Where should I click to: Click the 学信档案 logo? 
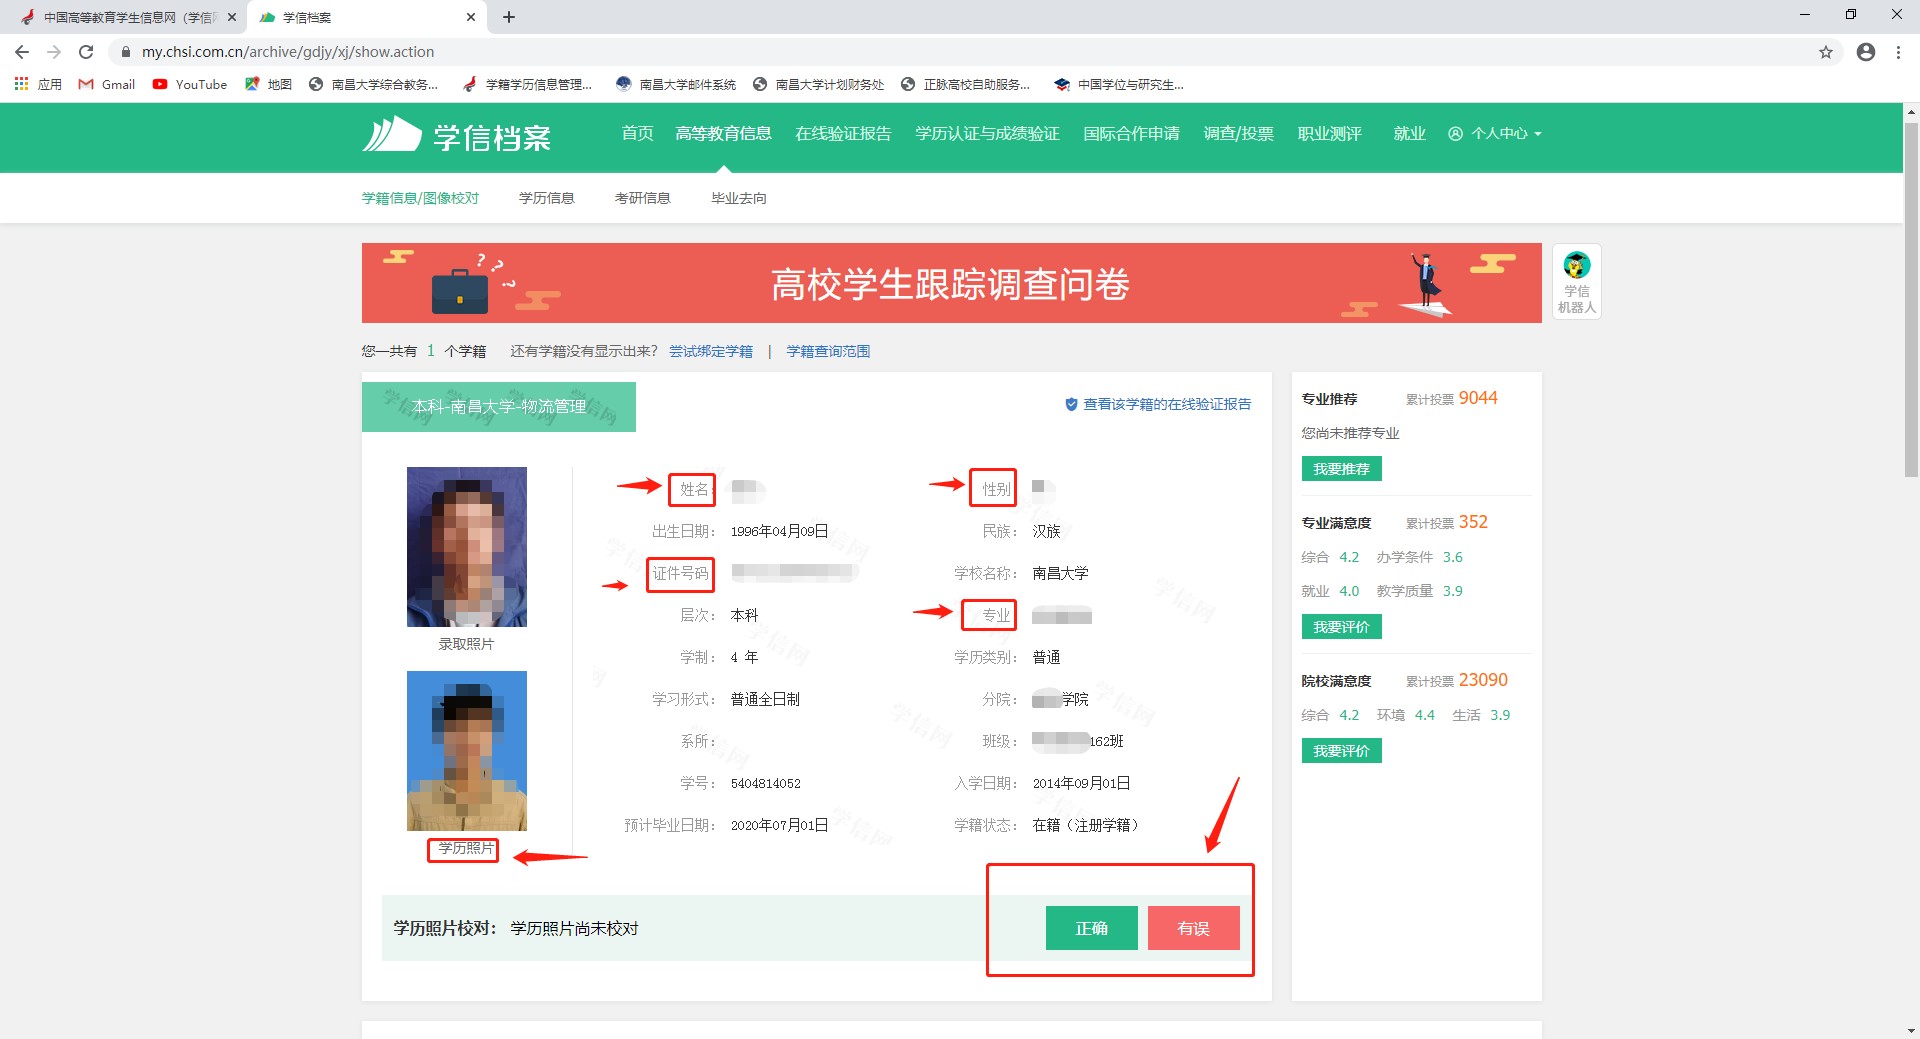pyautogui.click(x=457, y=135)
